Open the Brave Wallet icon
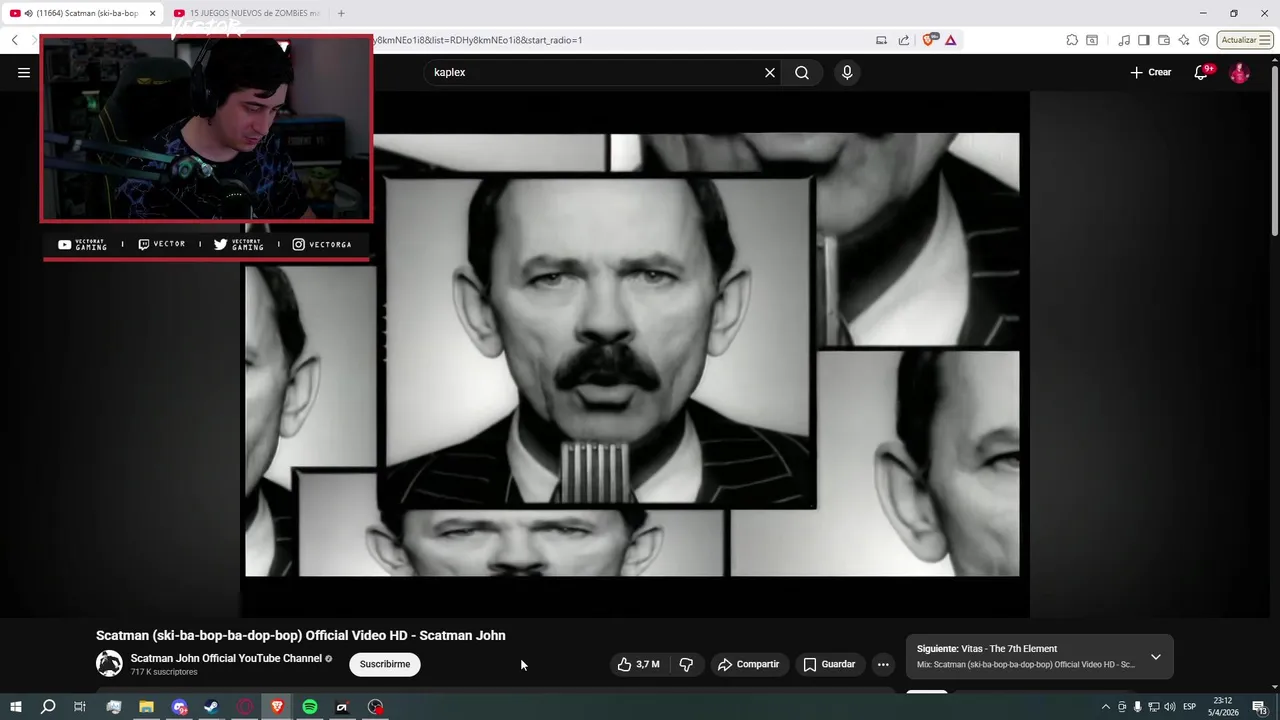 pos(1164,40)
